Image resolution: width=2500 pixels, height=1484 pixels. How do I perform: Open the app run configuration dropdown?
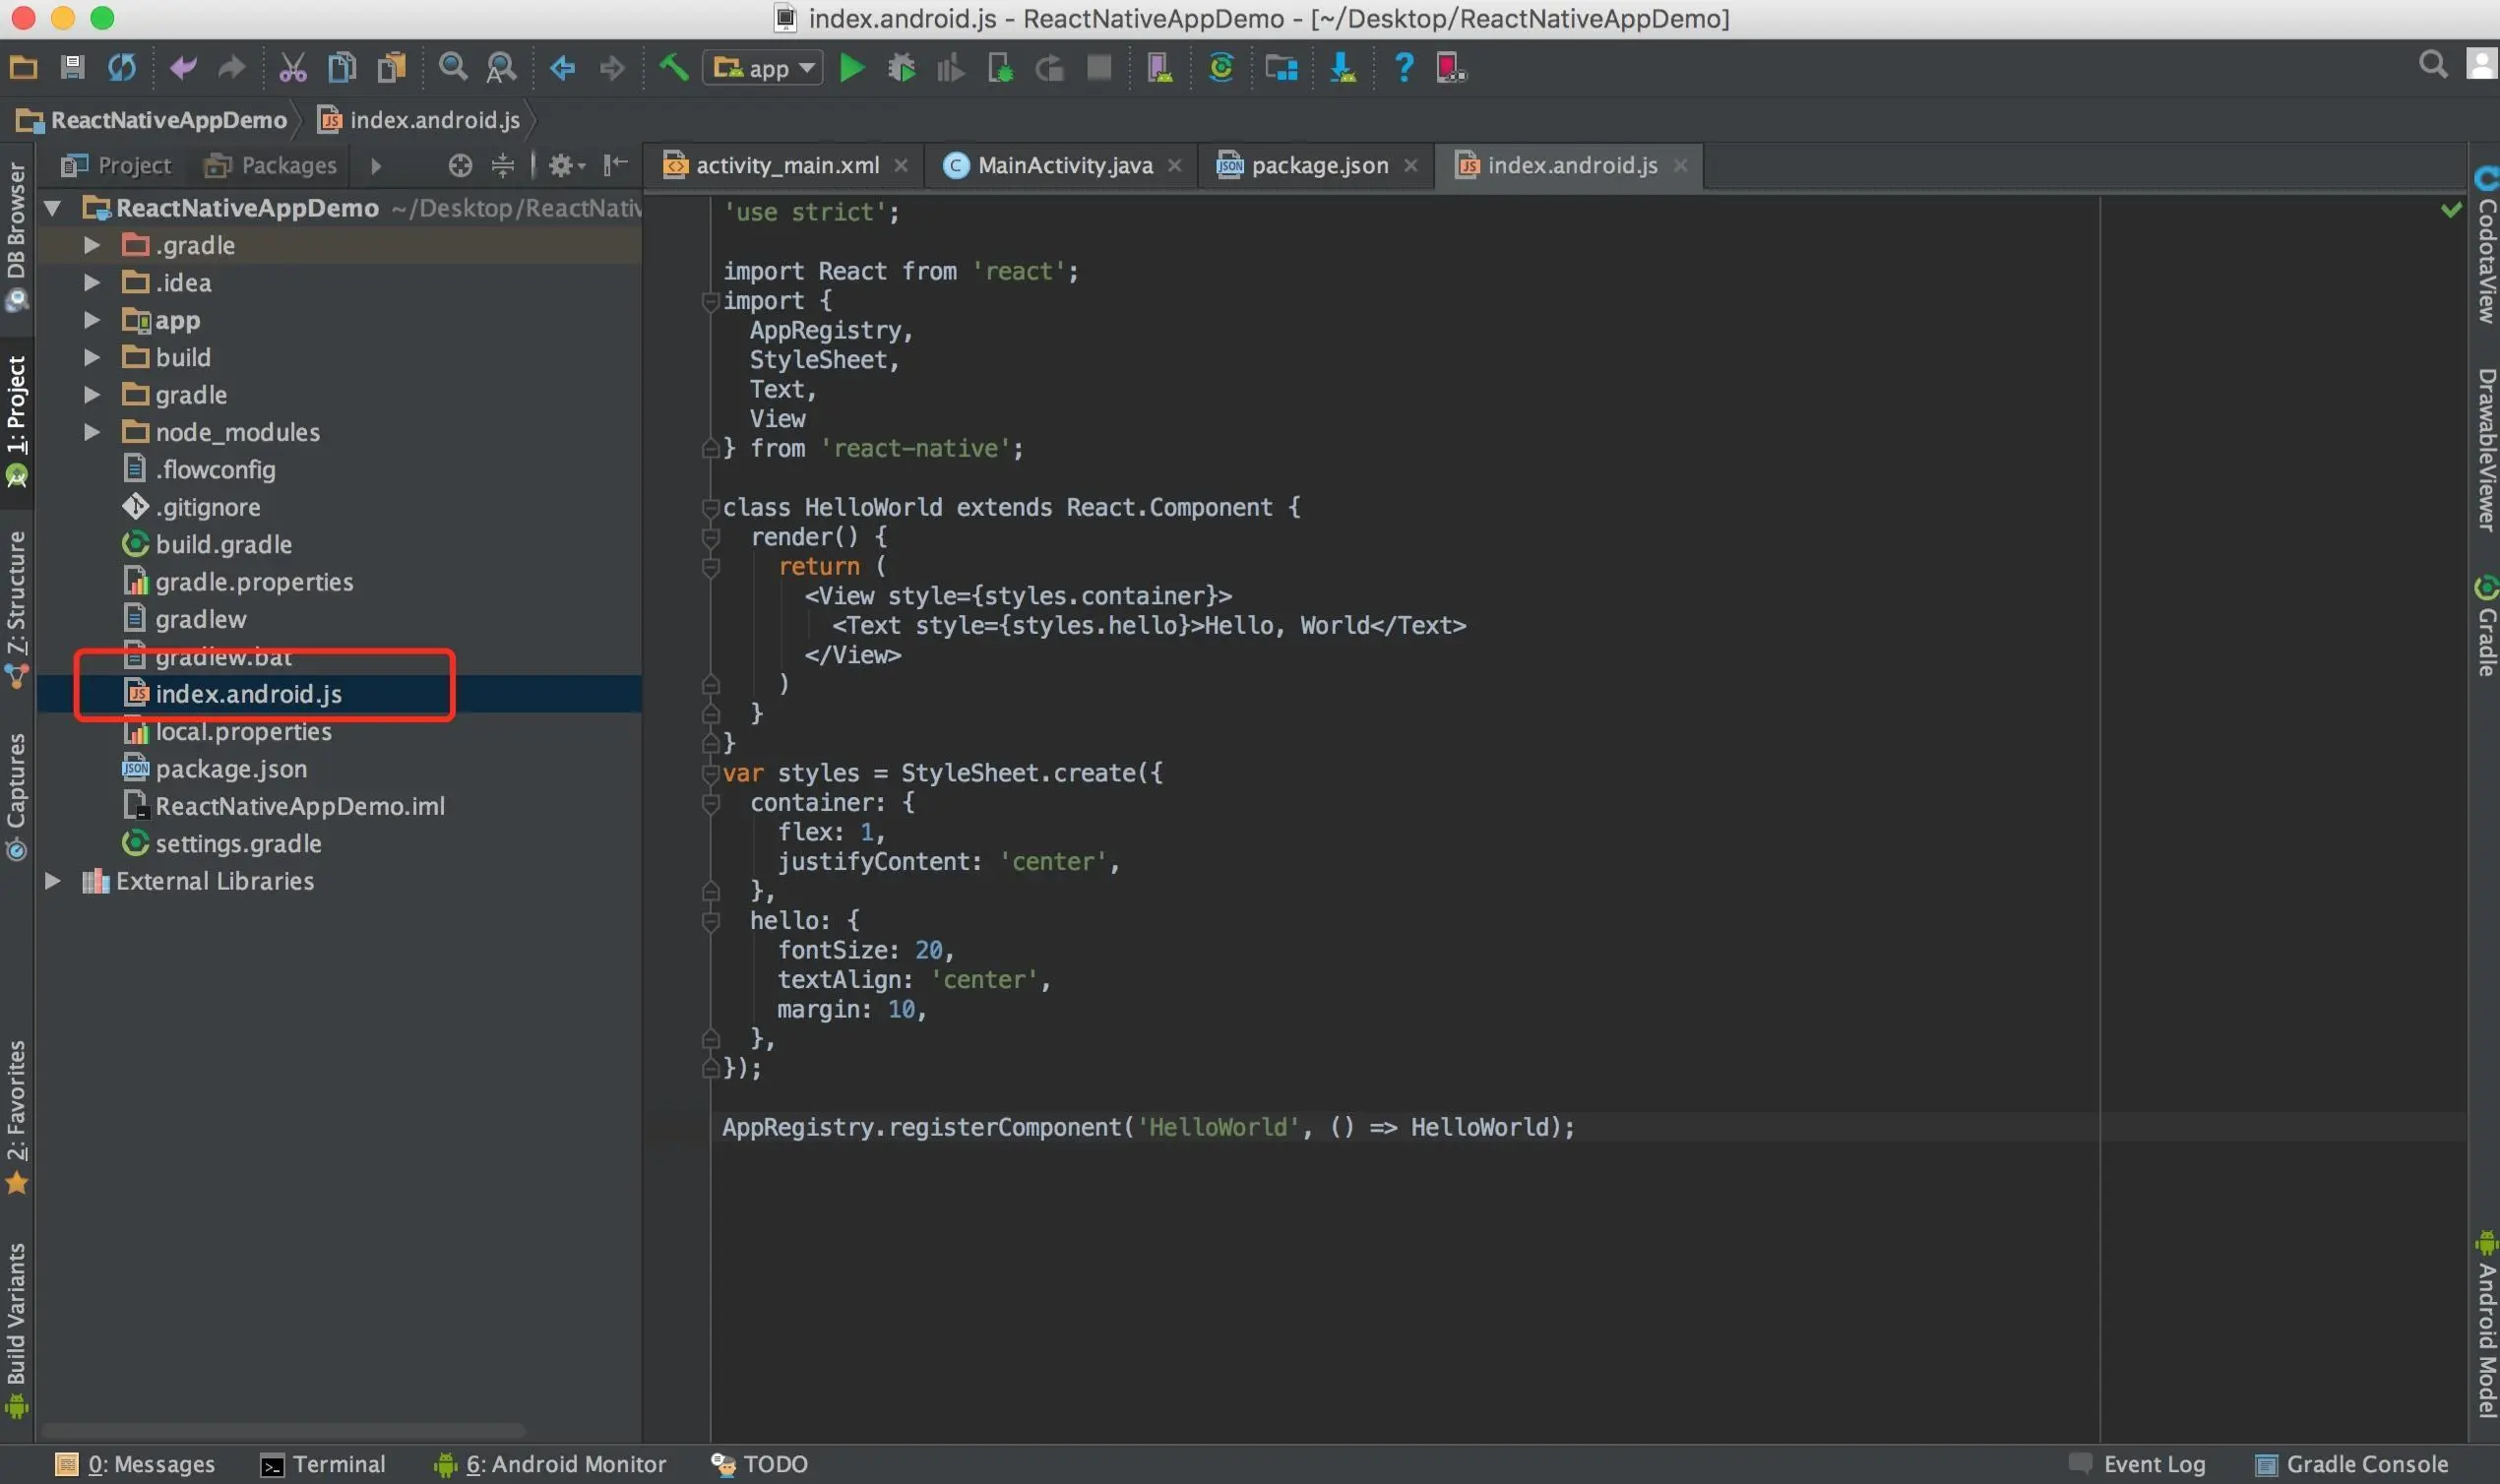pyautogui.click(x=763, y=68)
